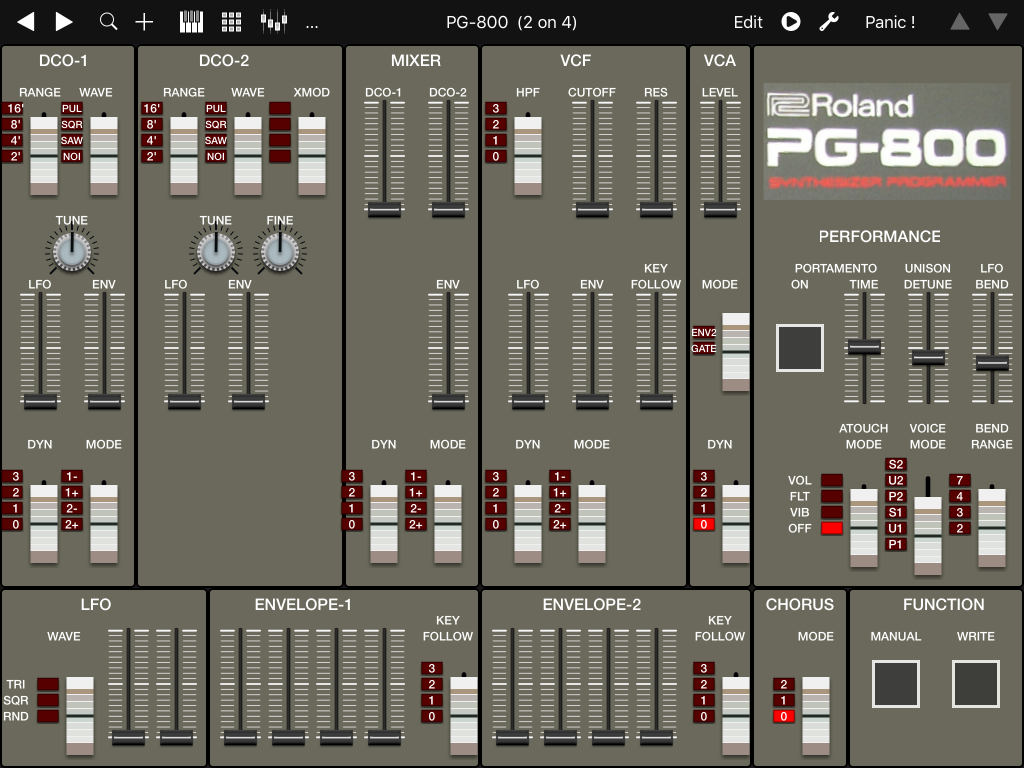Toggle the Portamento ON square button
Viewport: 1024px width, 768px height.
click(799, 348)
